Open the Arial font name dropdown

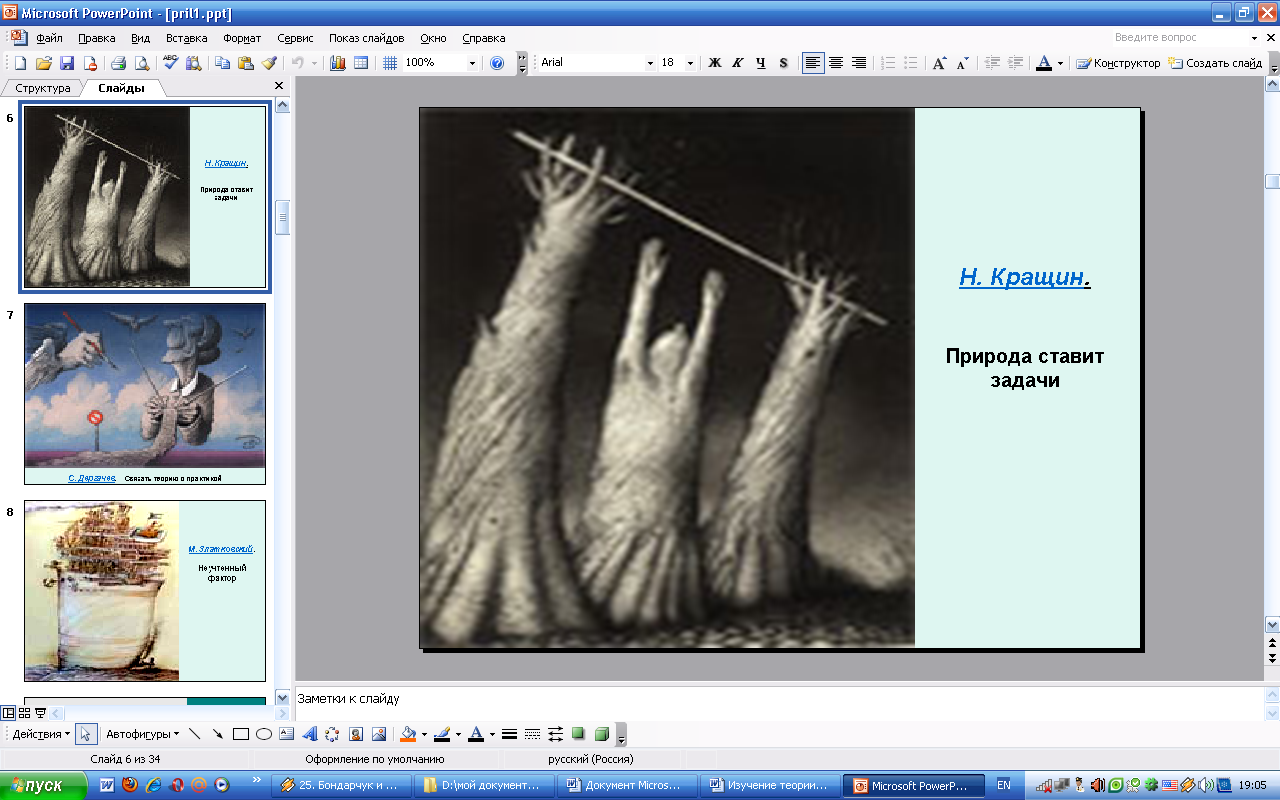[650, 63]
